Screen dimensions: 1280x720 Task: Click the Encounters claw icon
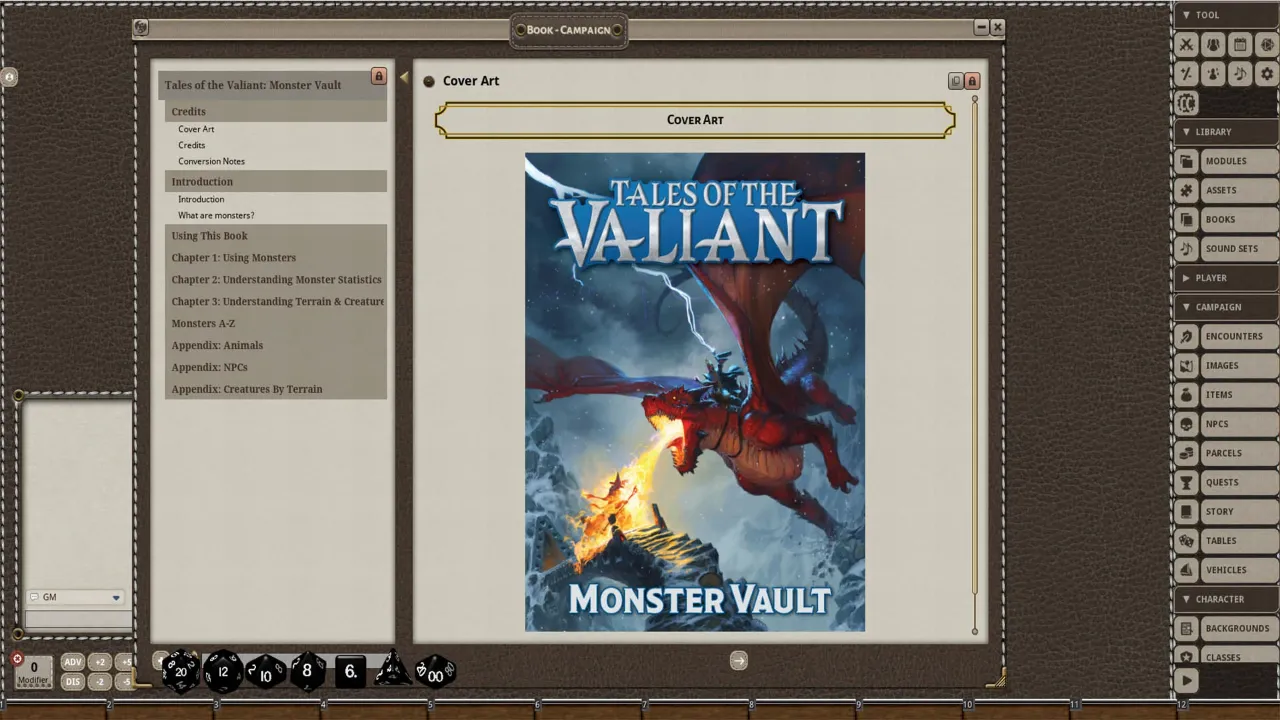1187,336
